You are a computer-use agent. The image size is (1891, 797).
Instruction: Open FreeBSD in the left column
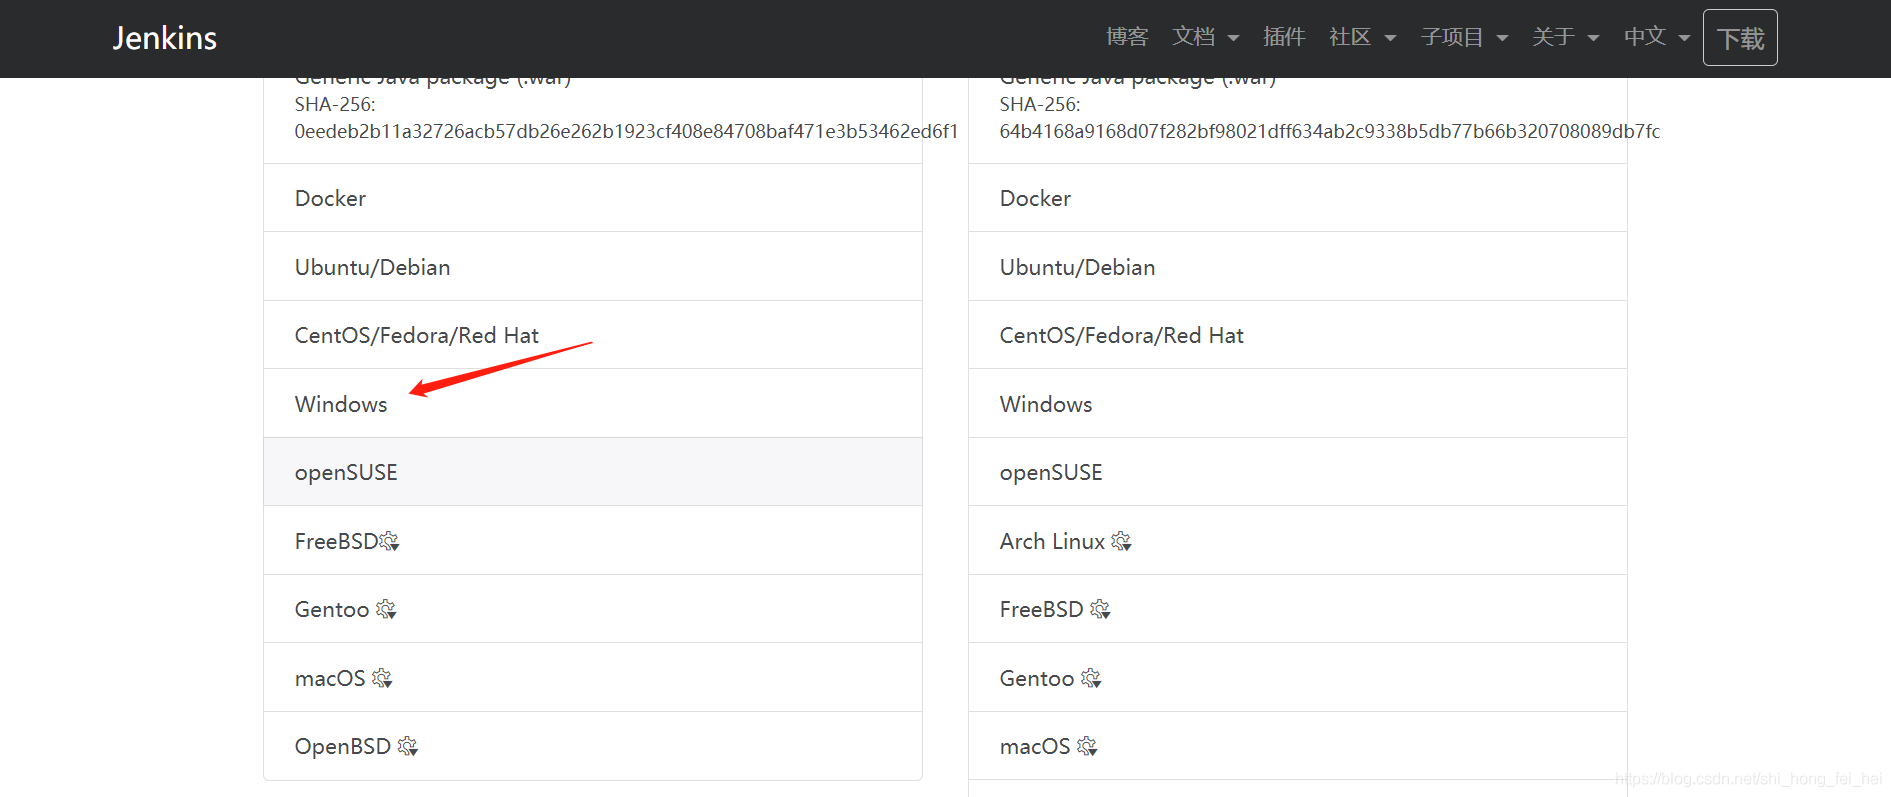click(x=593, y=541)
